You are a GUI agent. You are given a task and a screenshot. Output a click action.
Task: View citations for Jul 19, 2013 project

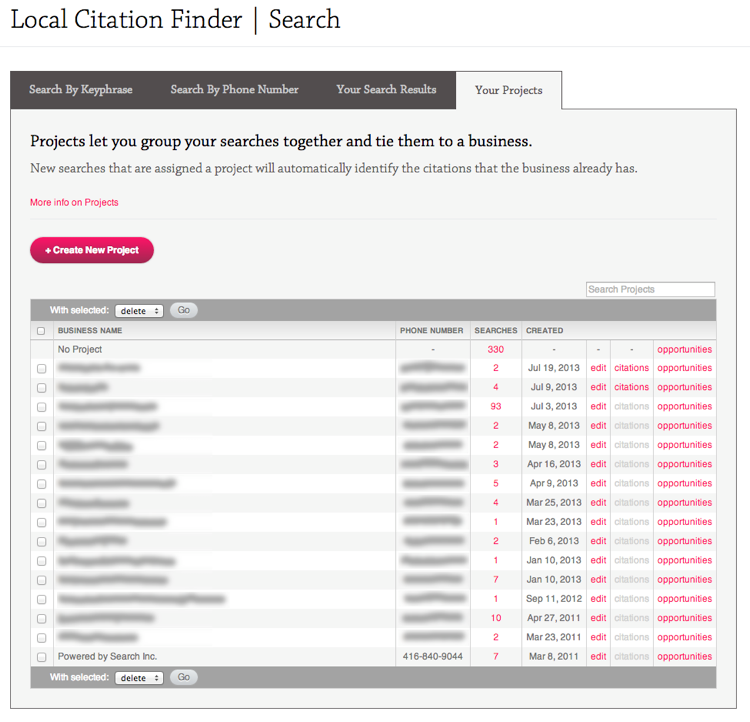coord(631,368)
